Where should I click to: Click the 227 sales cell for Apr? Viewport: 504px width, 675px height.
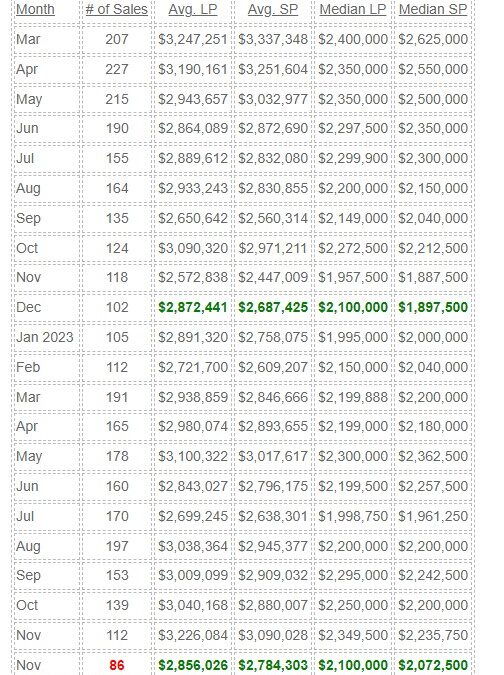117,69
